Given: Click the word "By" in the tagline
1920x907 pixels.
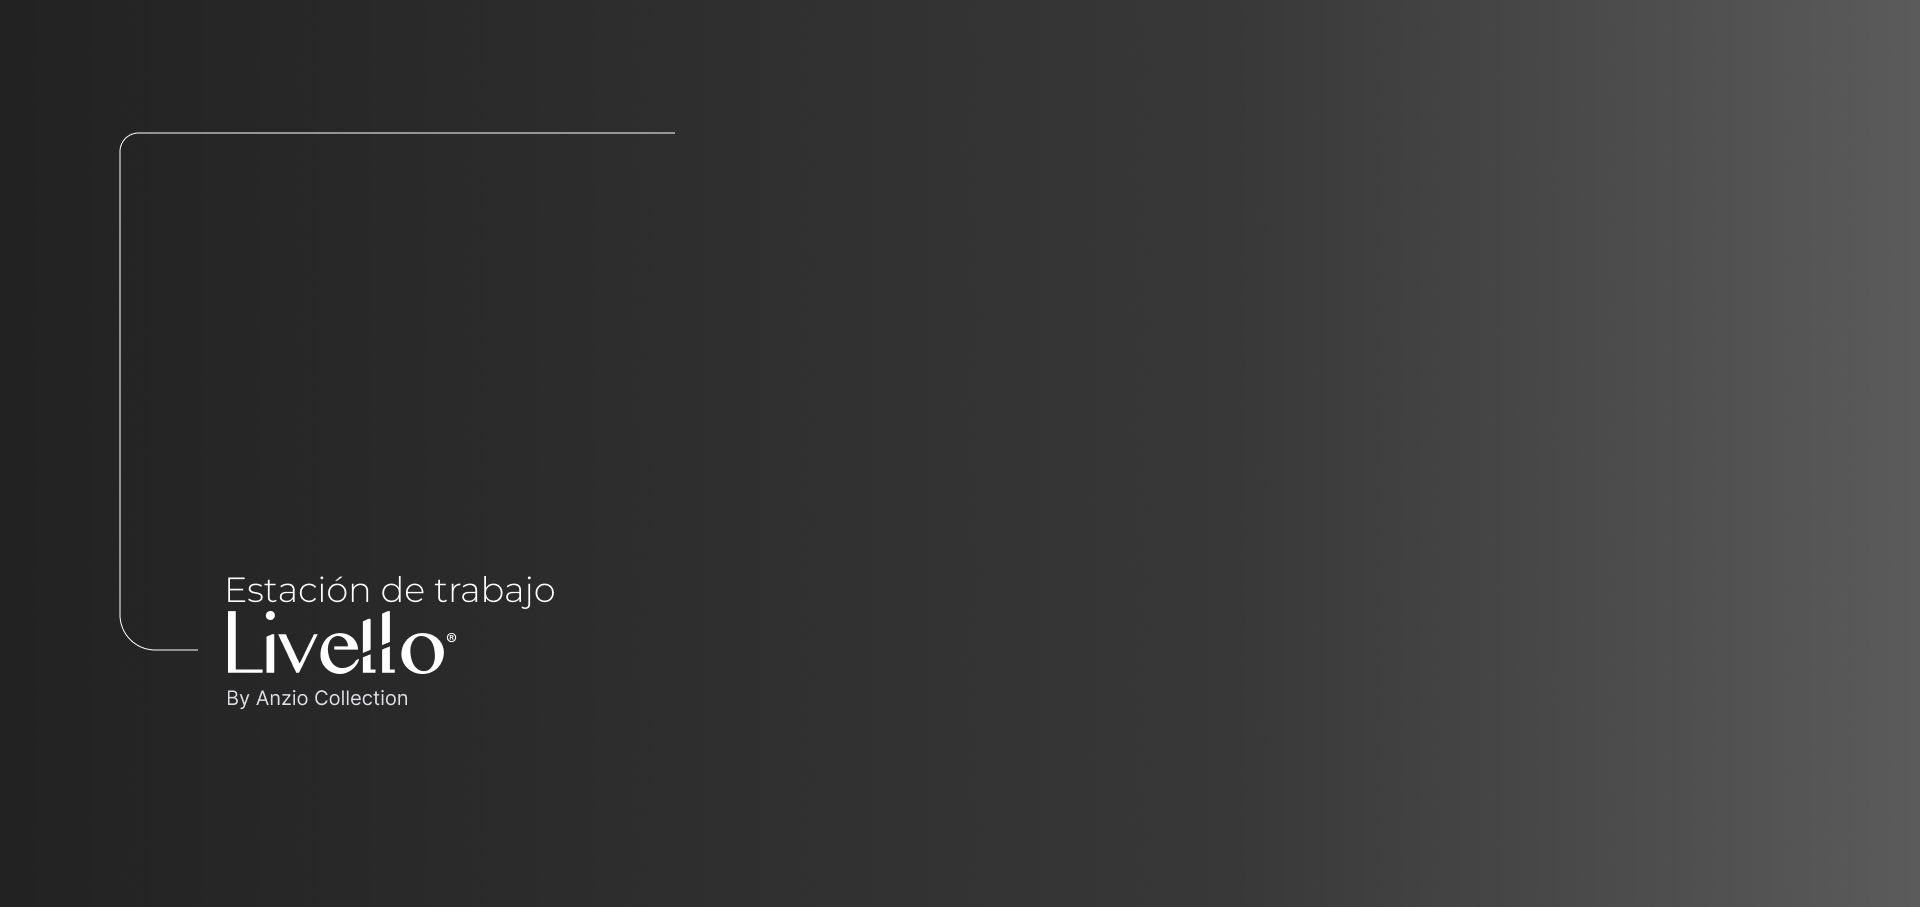Looking at the screenshot, I should [238, 699].
